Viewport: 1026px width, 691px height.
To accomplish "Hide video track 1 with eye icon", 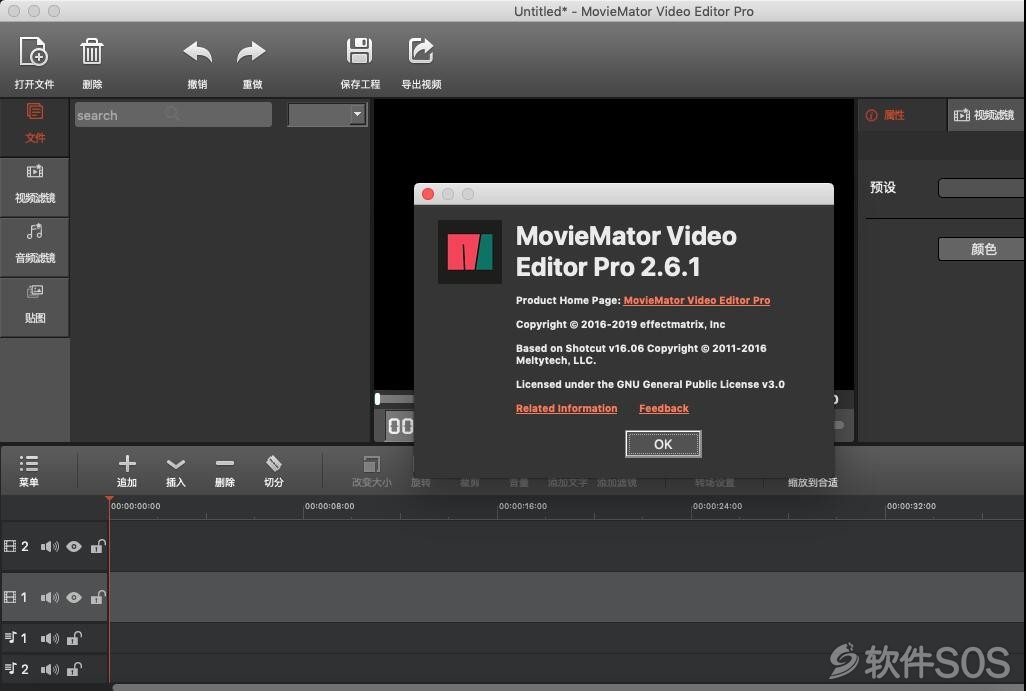I will point(74,597).
